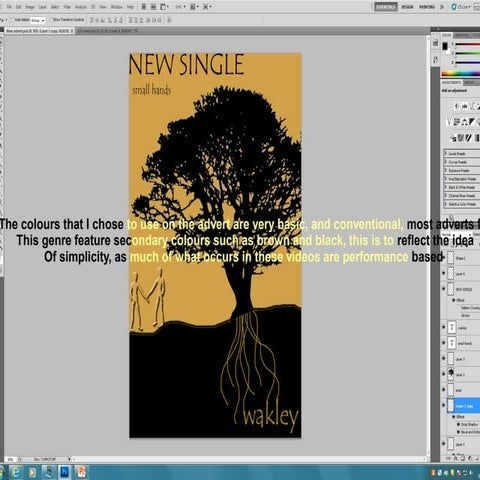
Task: Hide the wakley text layer
Action: point(444,327)
